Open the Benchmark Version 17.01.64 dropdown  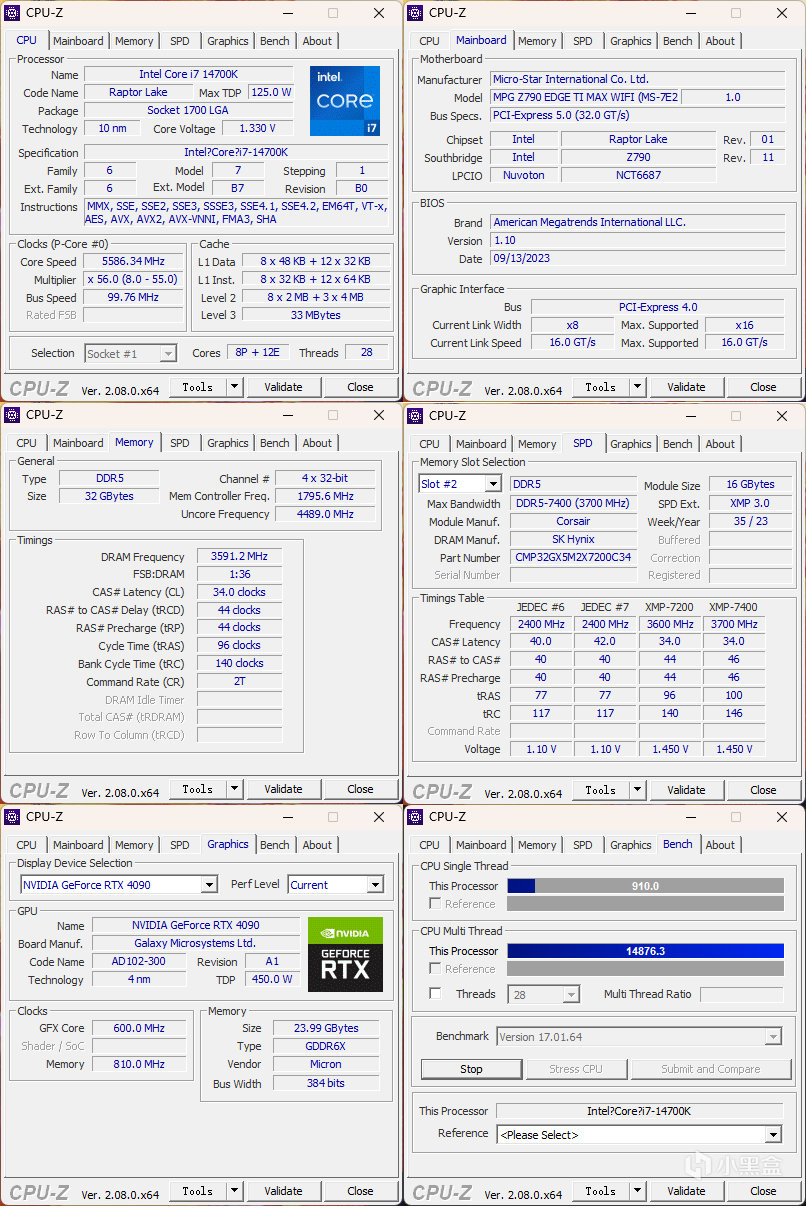(x=773, y=1037)
